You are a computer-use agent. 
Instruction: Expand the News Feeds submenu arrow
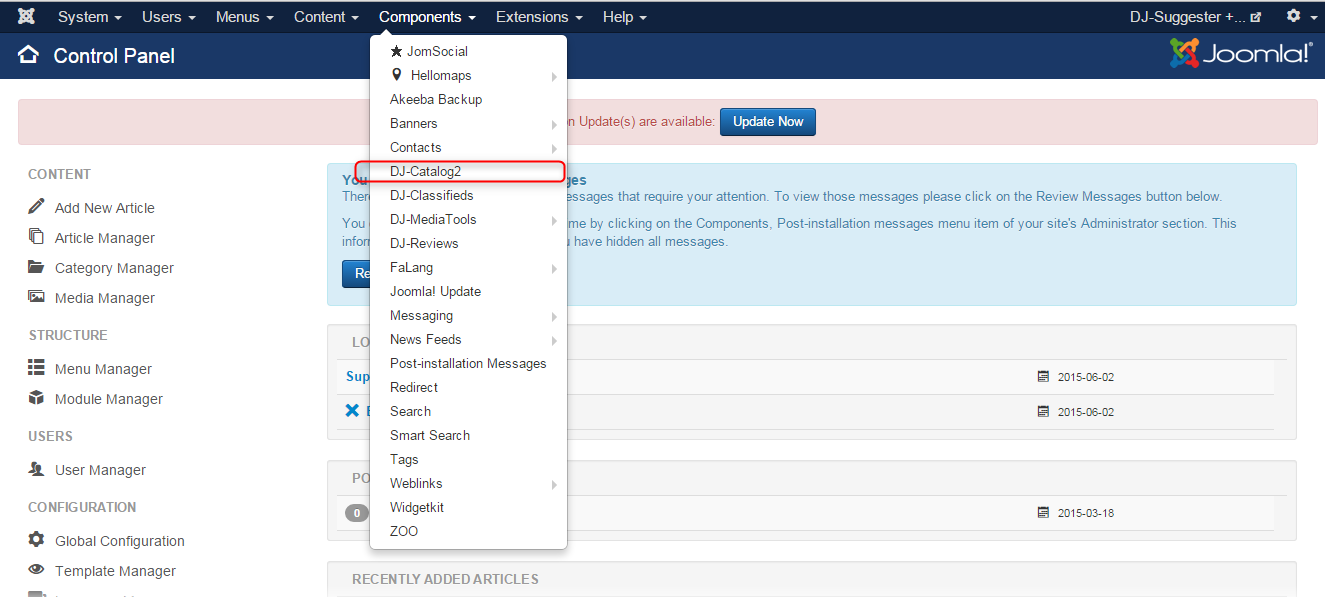[554, 340]
